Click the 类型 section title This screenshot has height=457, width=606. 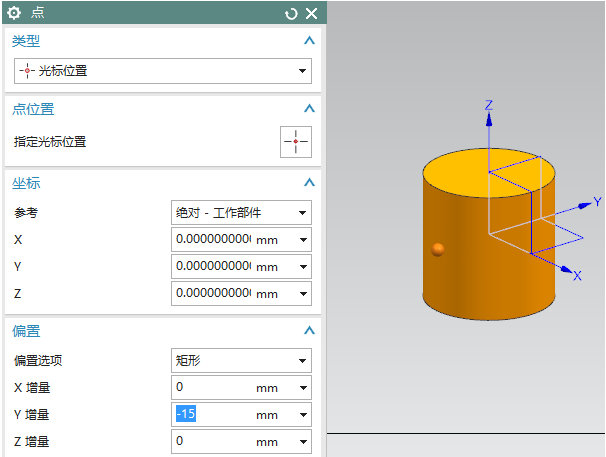[26, 41]
